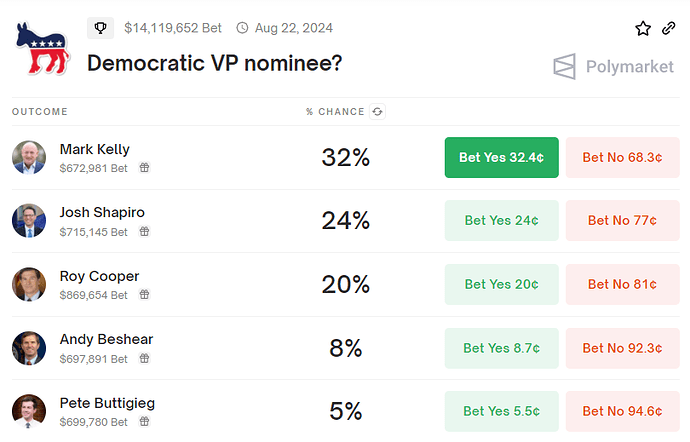Open the gift icon under Andy Beshear

[x=144, y=359]
